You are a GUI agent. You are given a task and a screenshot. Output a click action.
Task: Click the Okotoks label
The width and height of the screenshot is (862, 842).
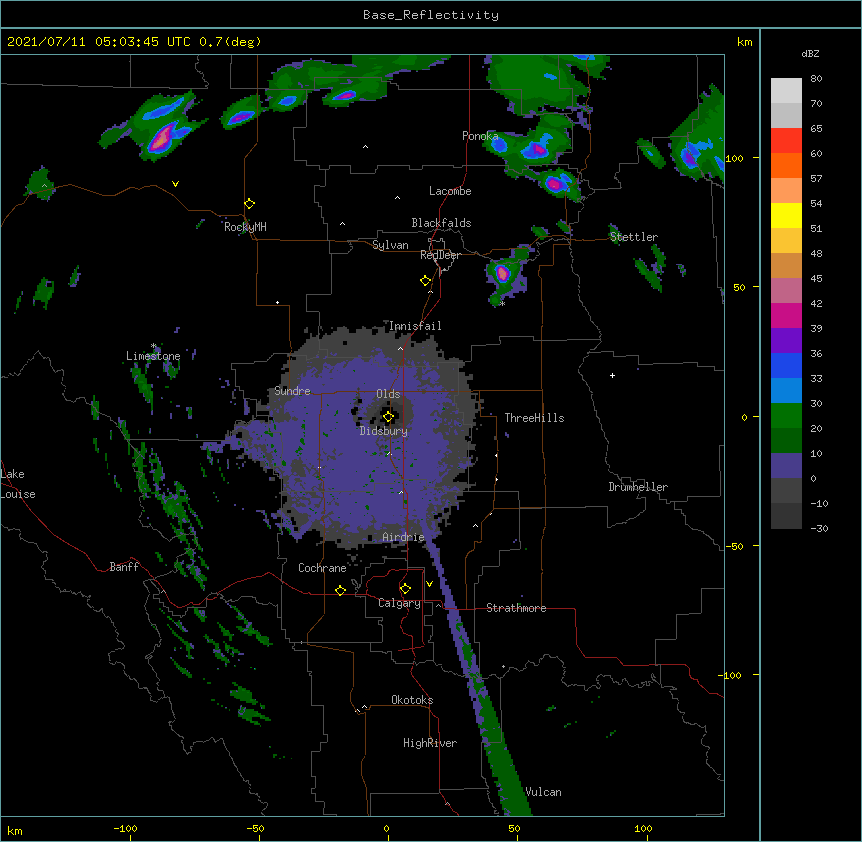[x=412, y=700]
